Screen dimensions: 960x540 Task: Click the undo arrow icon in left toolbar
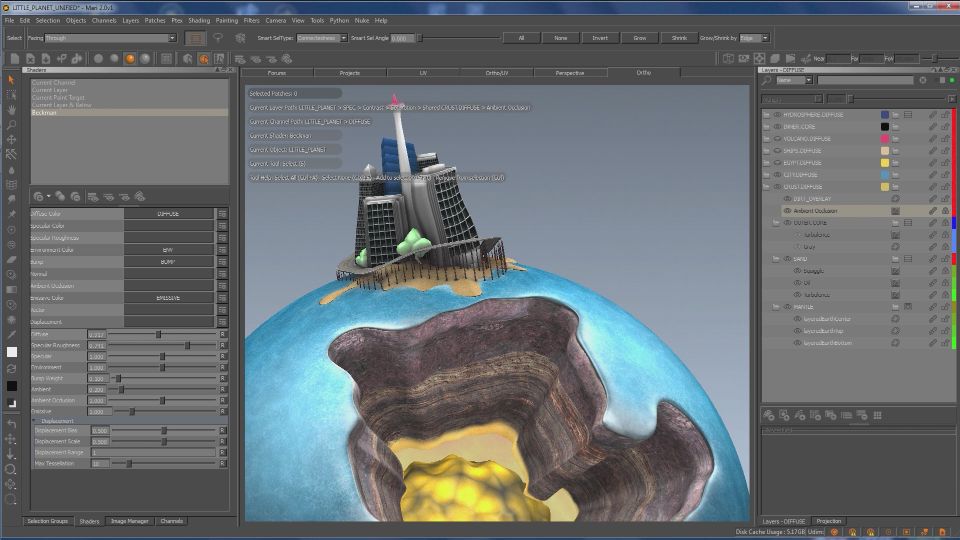[x=11, y=424]
